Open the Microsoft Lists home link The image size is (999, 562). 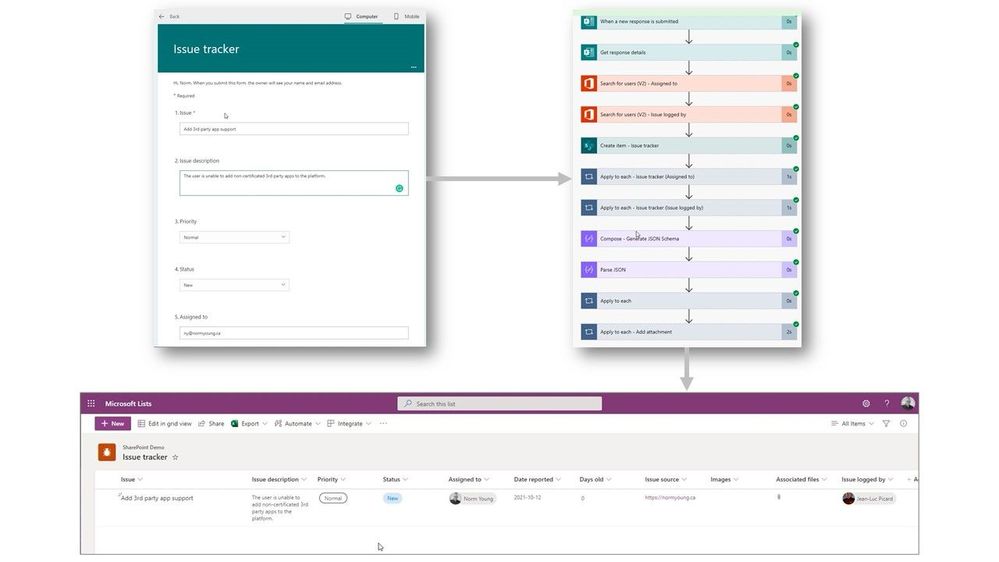pyautogui.click(x=128, y=403)
